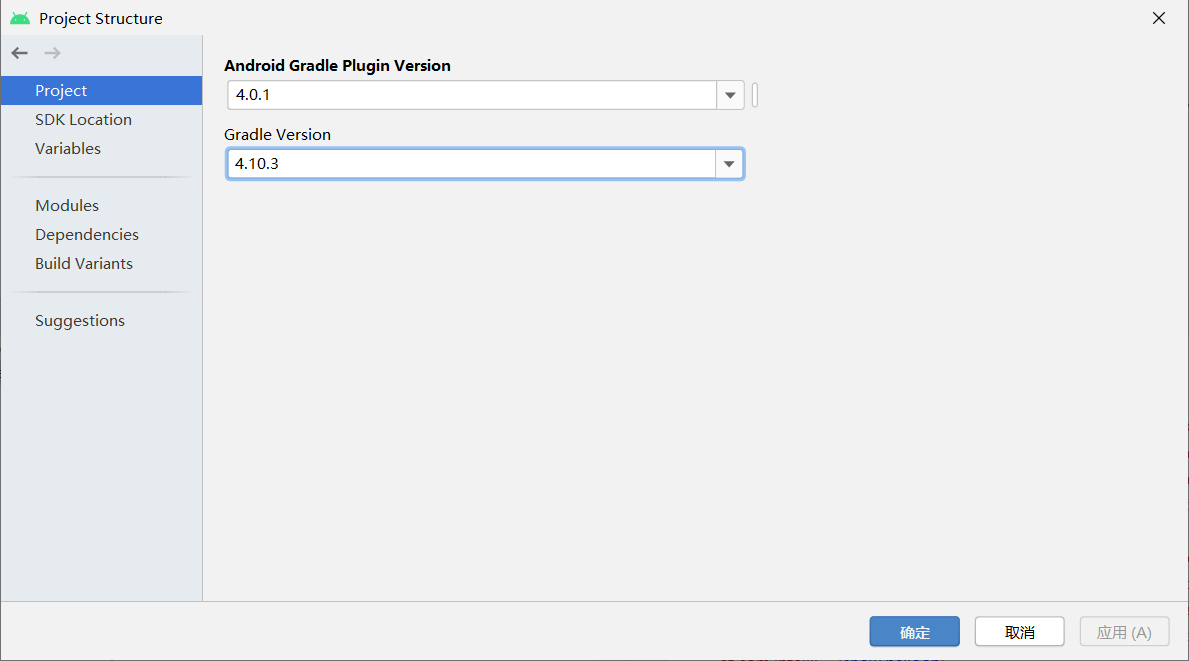Select SDK Location in the sidebar
Viewport: 1189px width, 661px height.
[x=83, y=119]
